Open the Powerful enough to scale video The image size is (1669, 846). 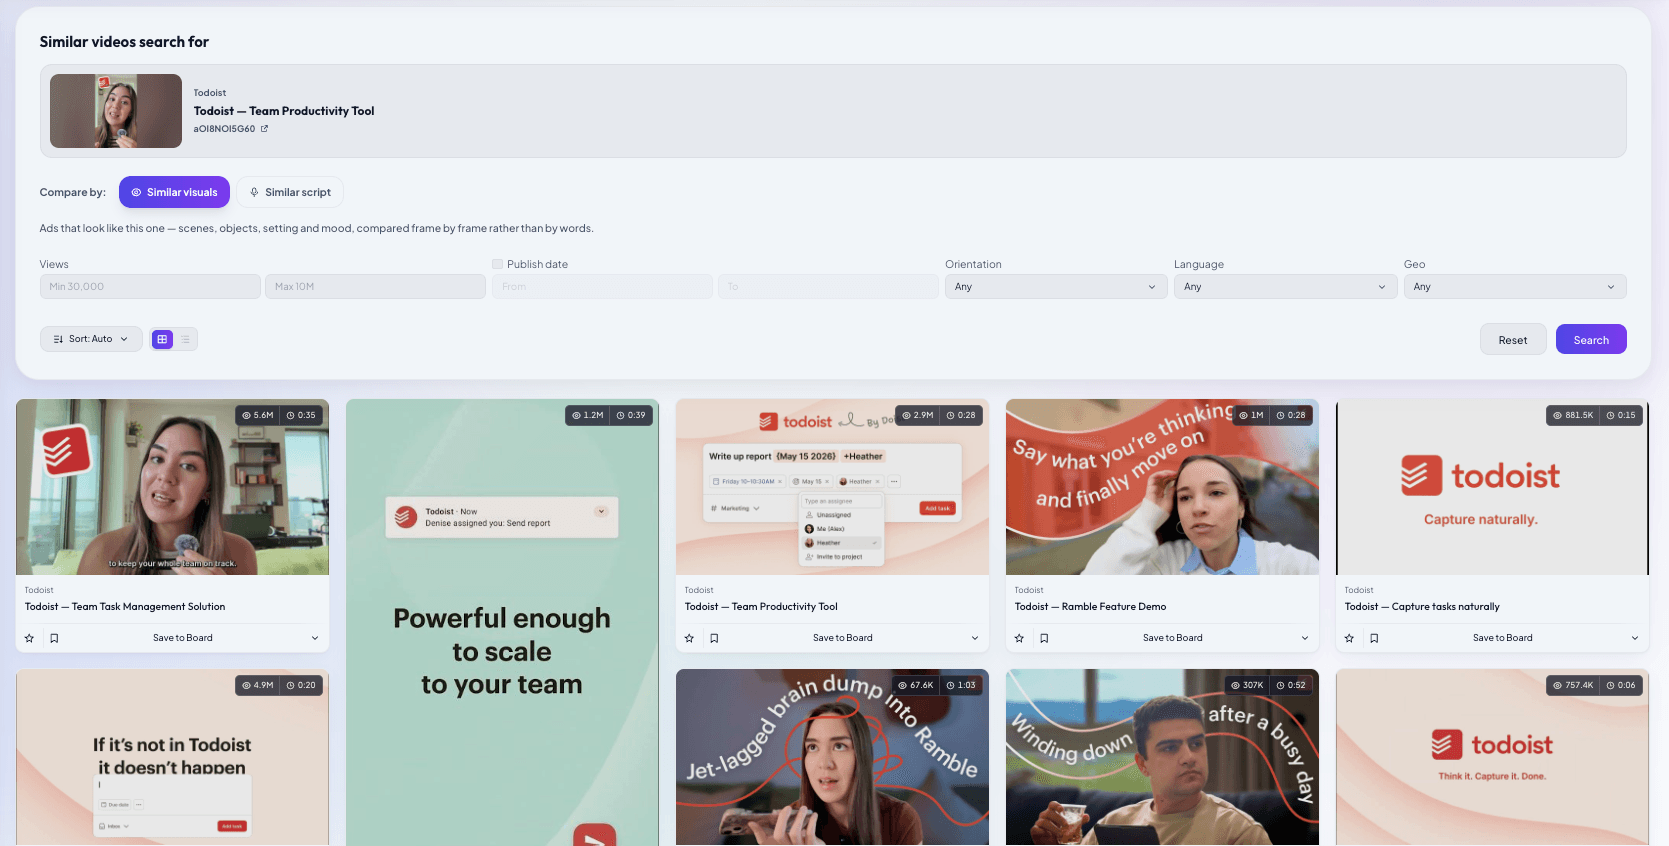tap(502, 622)
